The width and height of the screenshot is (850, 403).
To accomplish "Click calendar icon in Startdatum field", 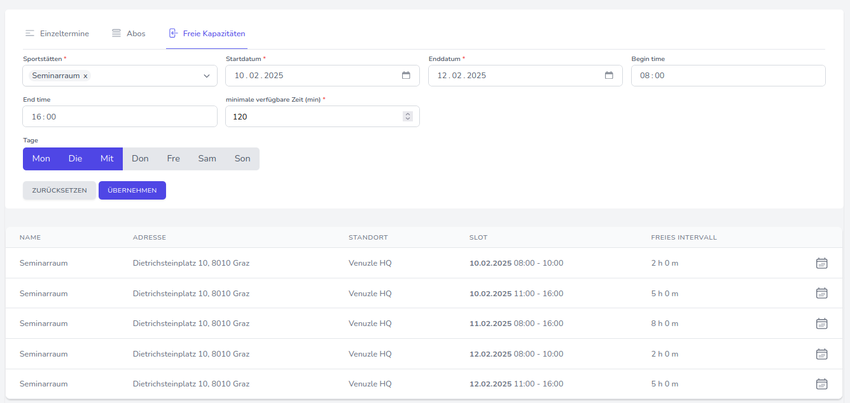I will [x=406, y=76].
